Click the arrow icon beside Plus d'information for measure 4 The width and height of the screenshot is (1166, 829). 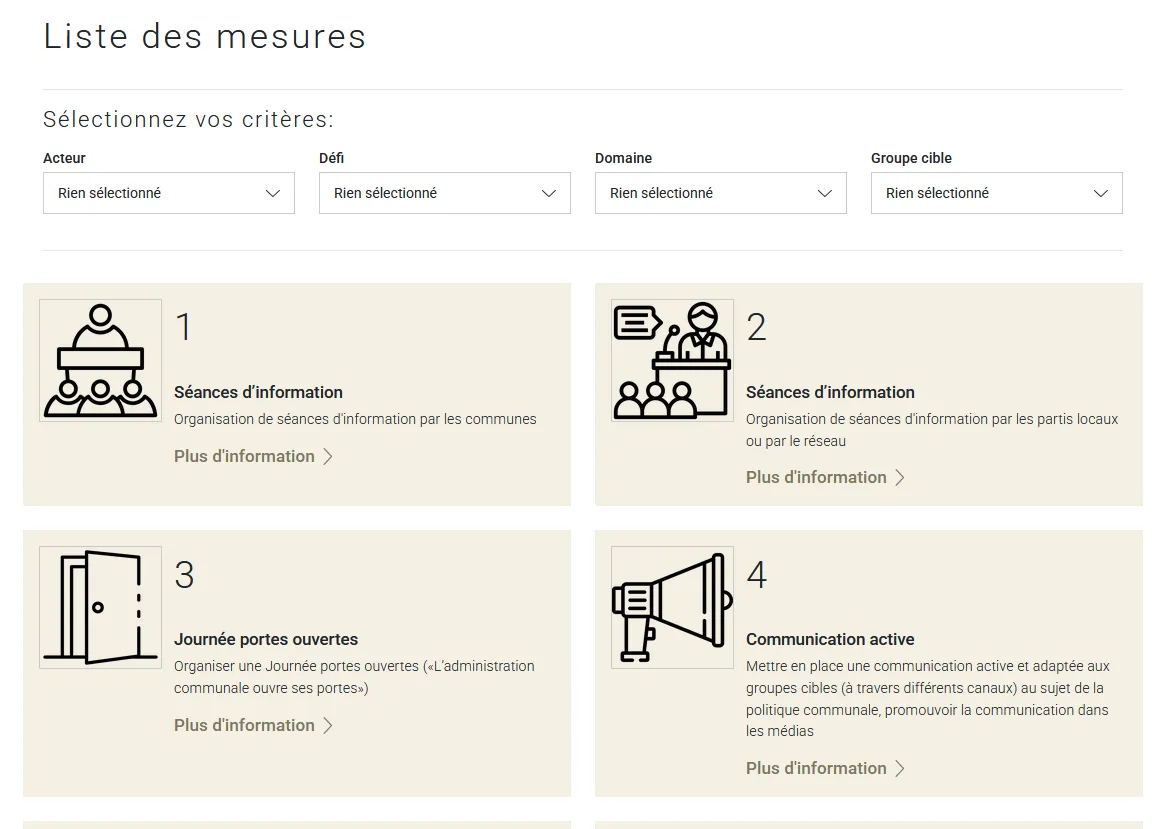click(x=899, y=768)
